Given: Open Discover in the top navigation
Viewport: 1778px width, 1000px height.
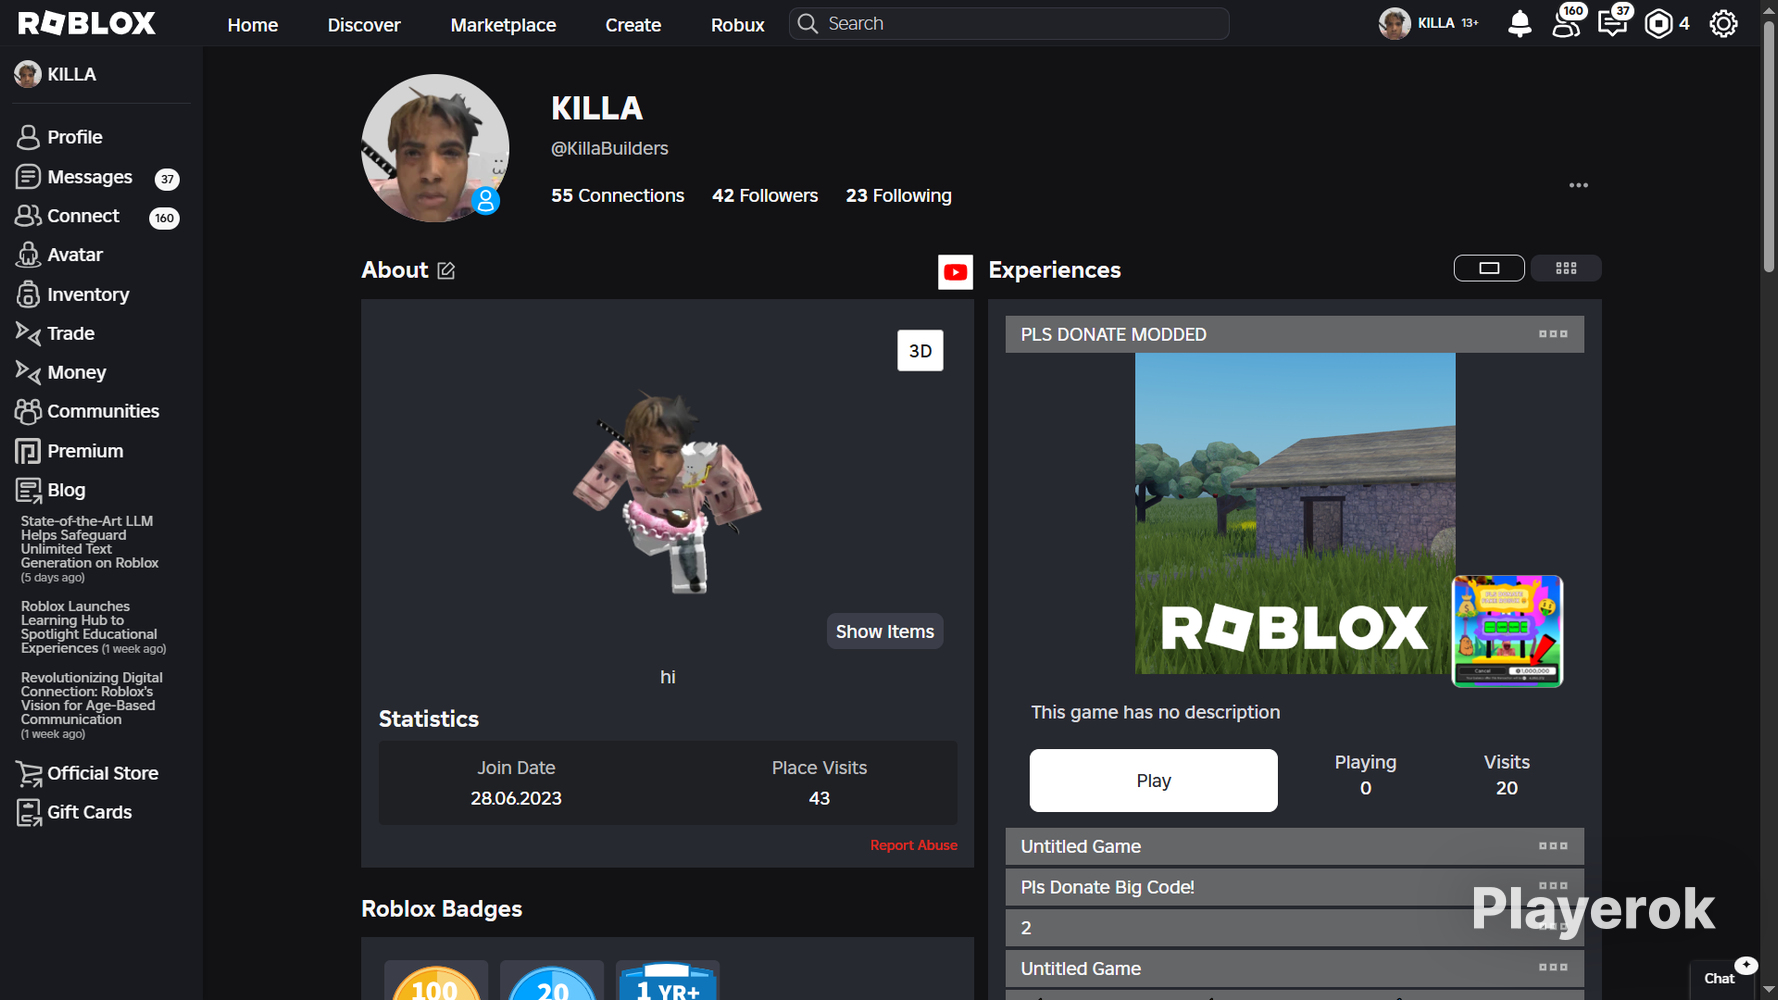Looking at the screenshot, I should 364,25.
